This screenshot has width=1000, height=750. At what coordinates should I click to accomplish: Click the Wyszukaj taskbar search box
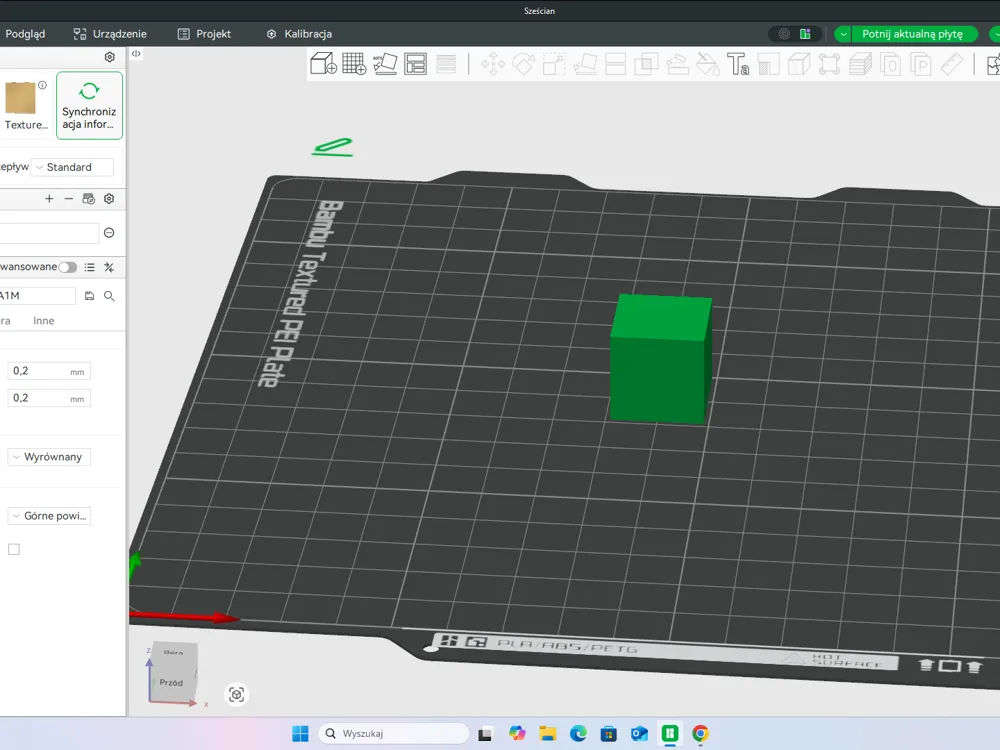(x=393, y=733)
